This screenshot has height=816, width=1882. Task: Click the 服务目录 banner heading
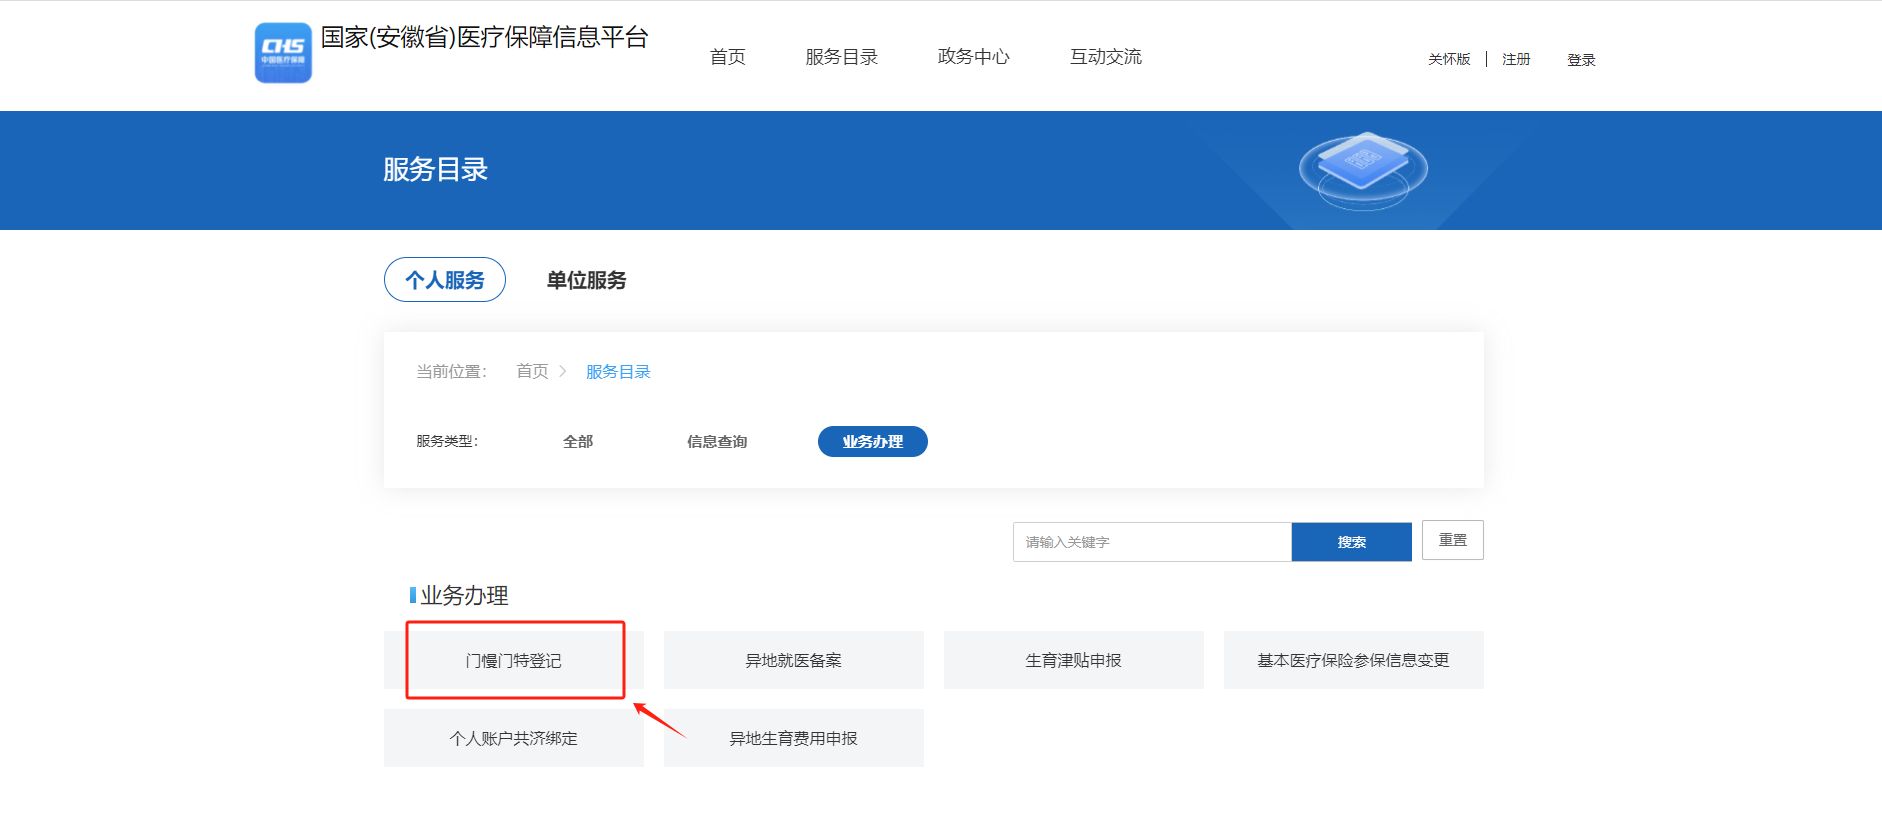click(435, 169)
